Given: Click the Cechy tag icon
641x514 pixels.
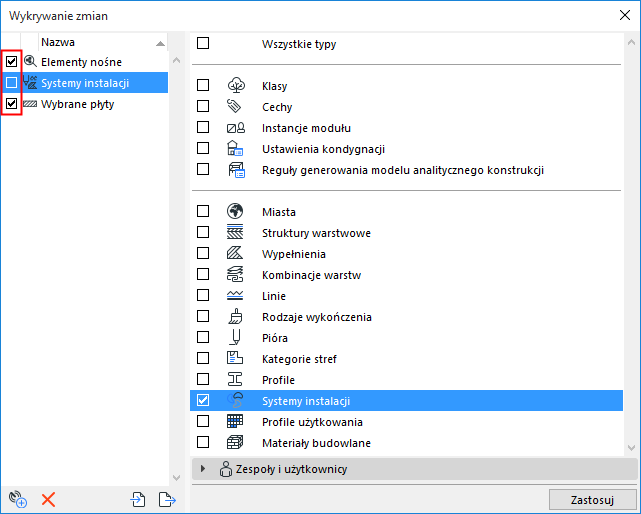Looking at the screenshot, I should (235, 106).
